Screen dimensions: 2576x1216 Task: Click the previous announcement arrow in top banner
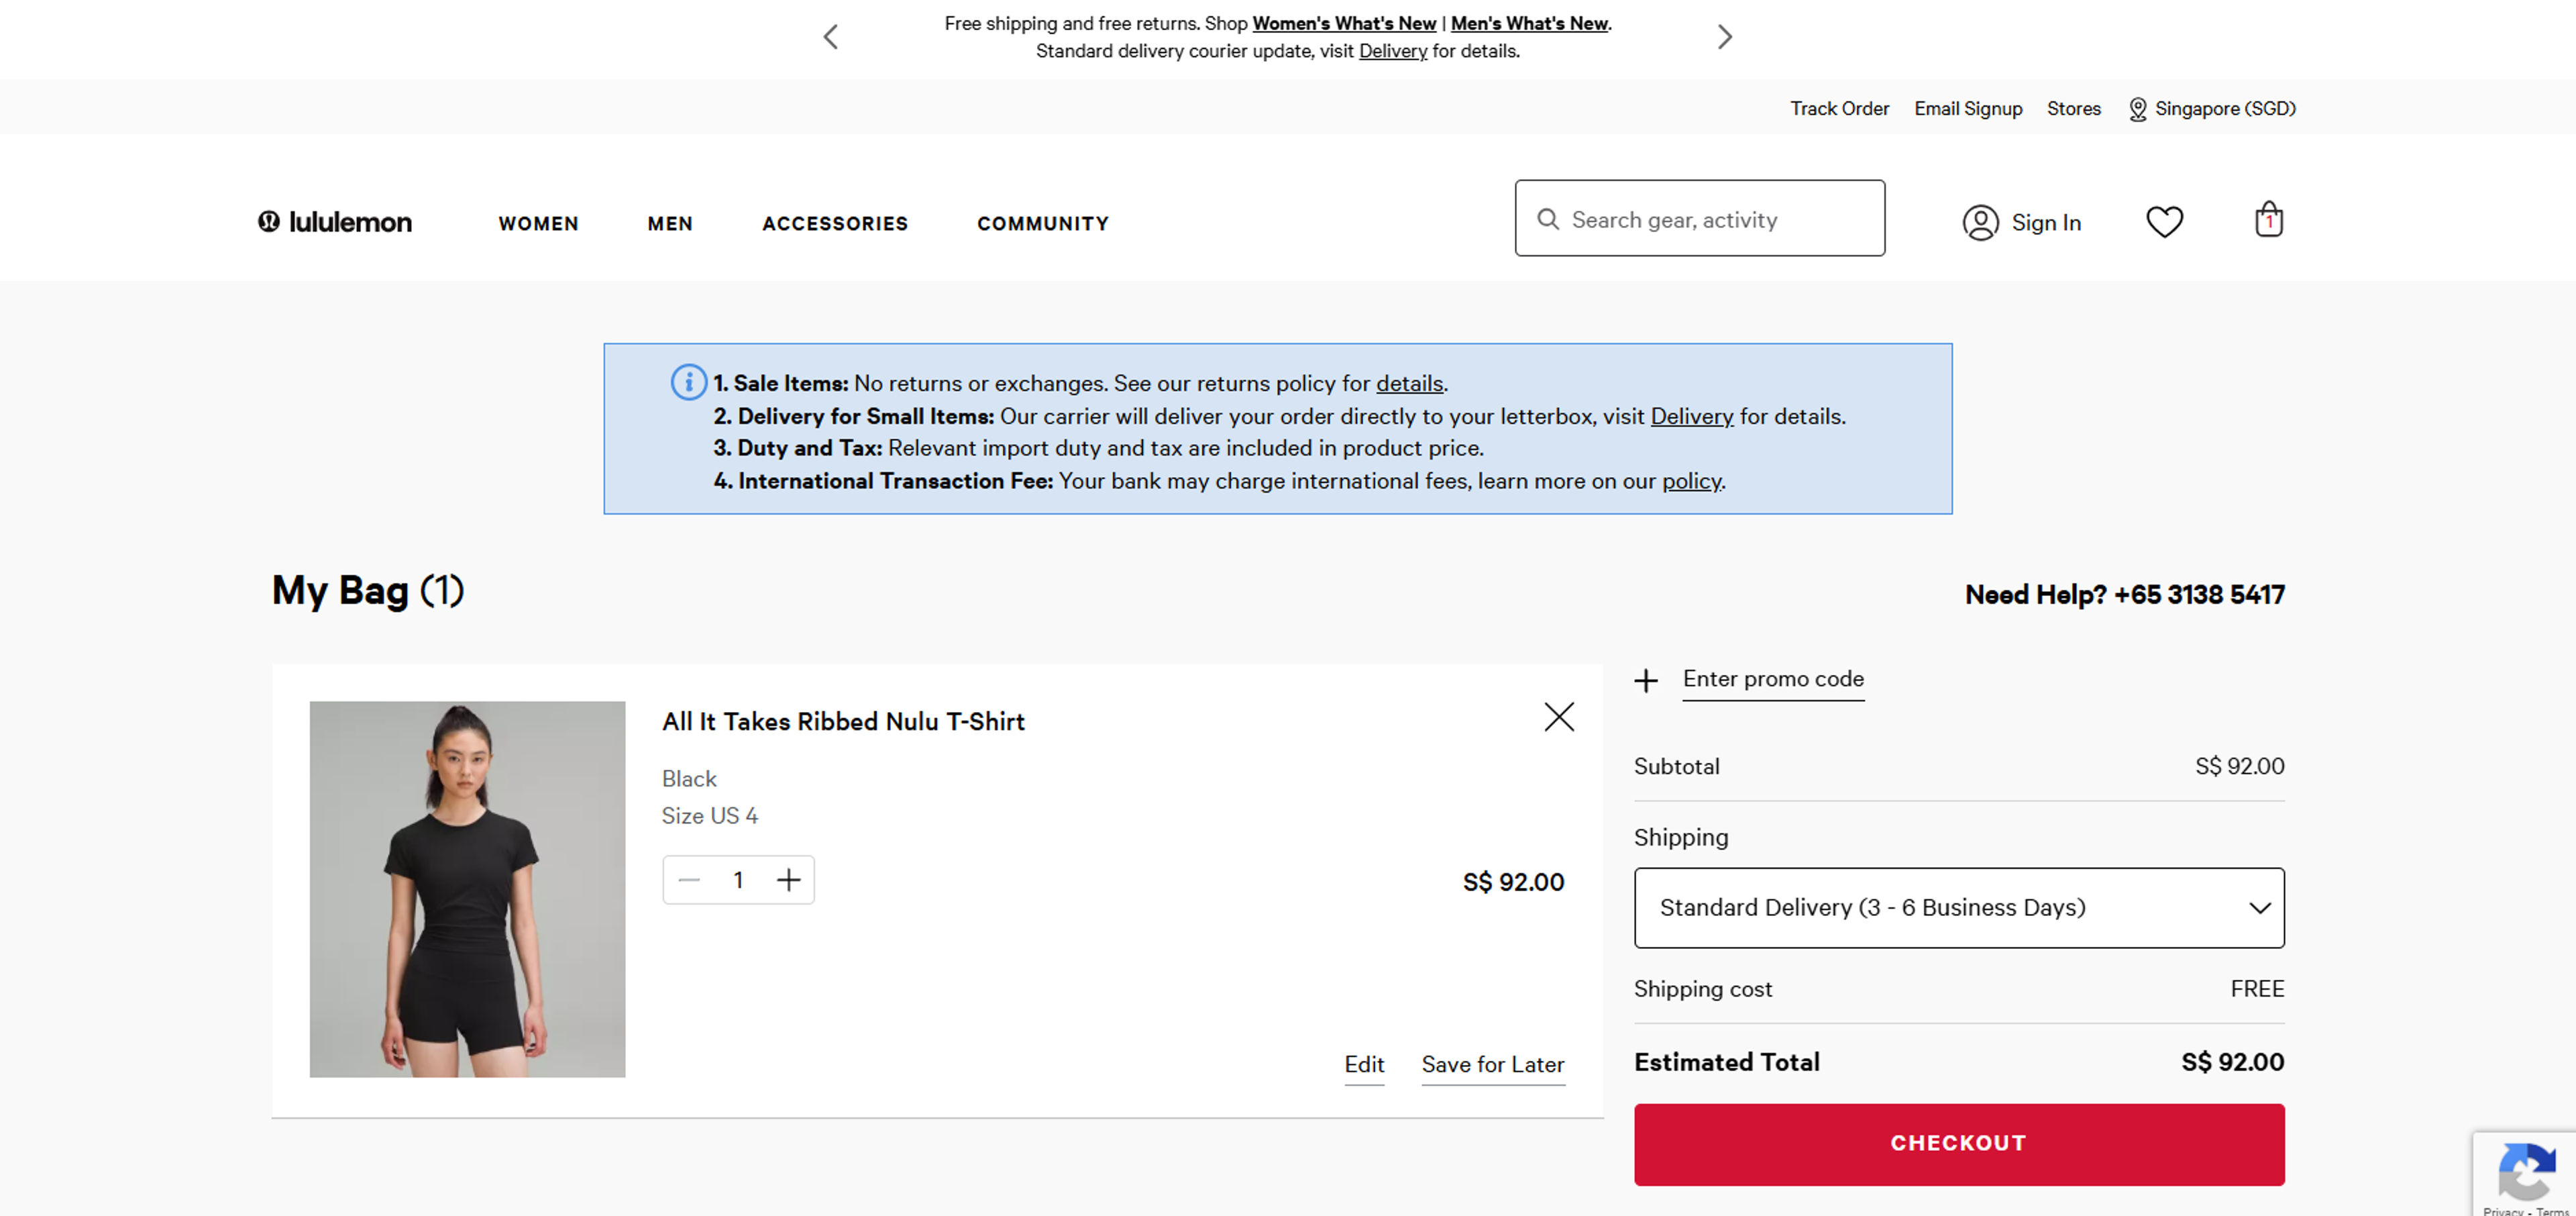click(830, 37)
